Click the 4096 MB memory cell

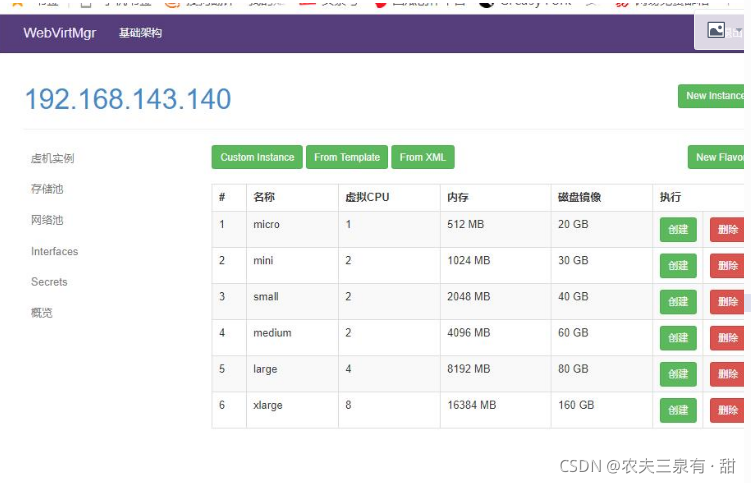495,338
